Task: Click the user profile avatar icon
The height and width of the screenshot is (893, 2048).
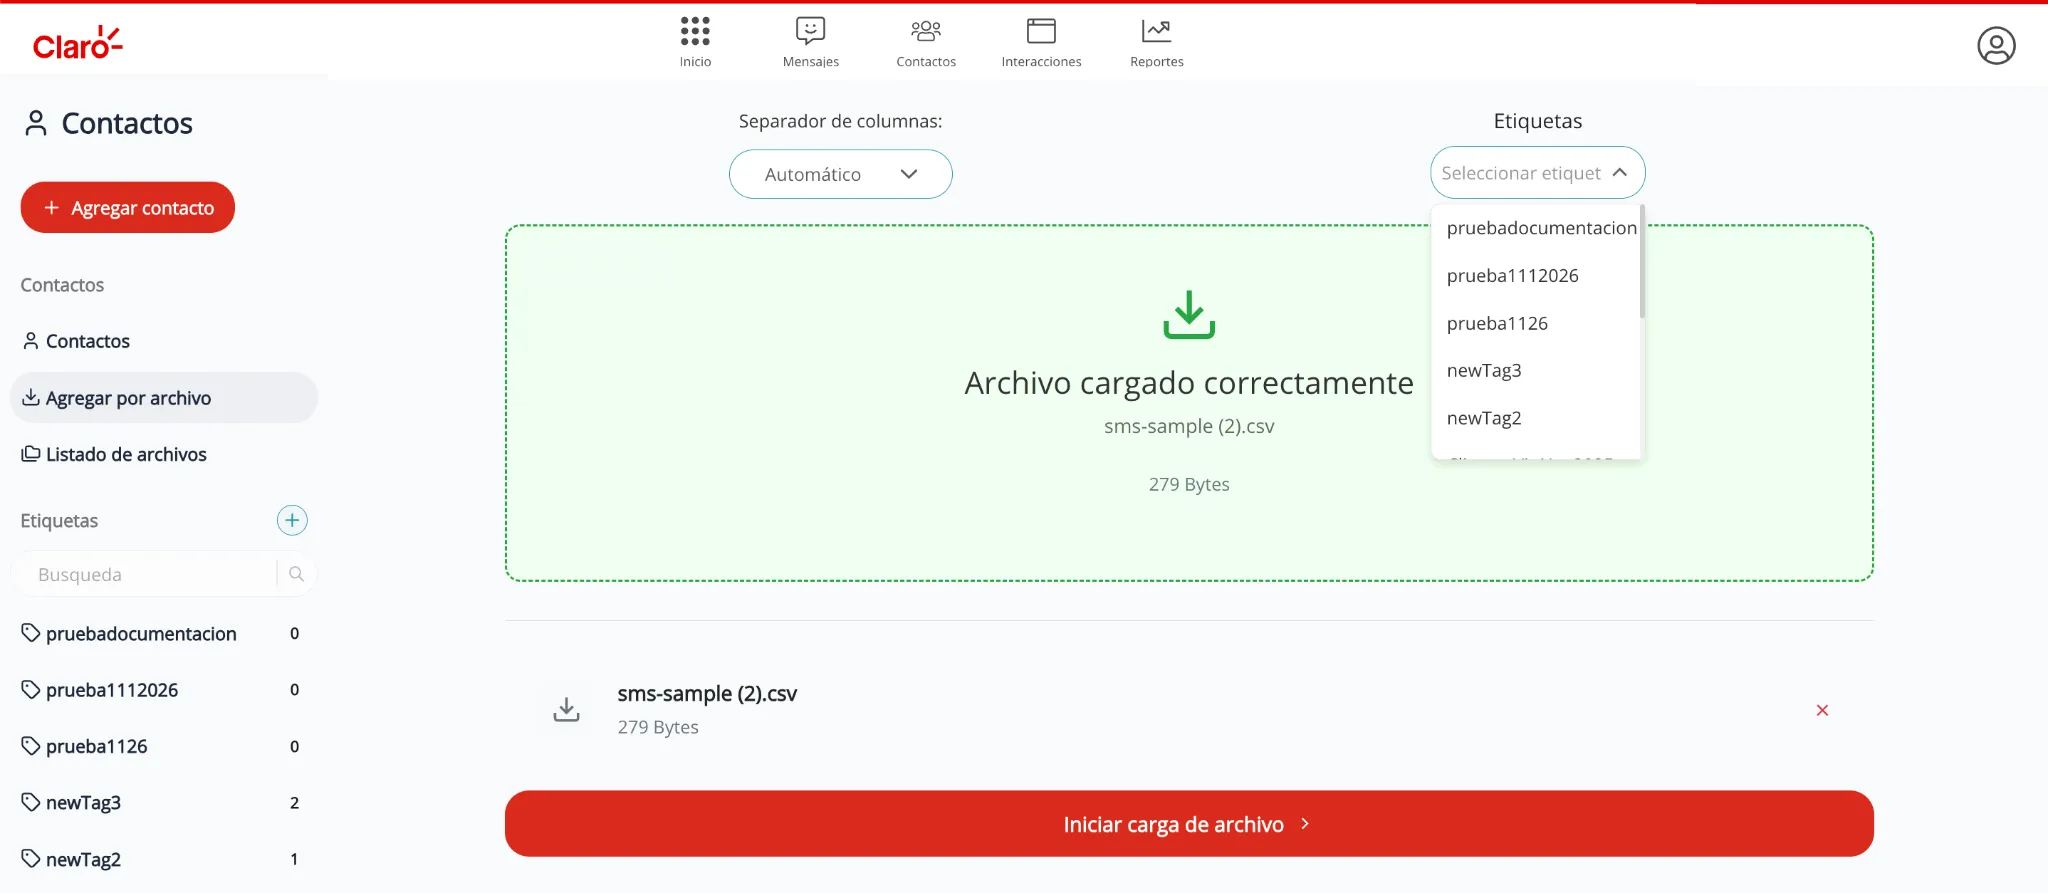Action: pyautogui.click(x=1996, y=46)
